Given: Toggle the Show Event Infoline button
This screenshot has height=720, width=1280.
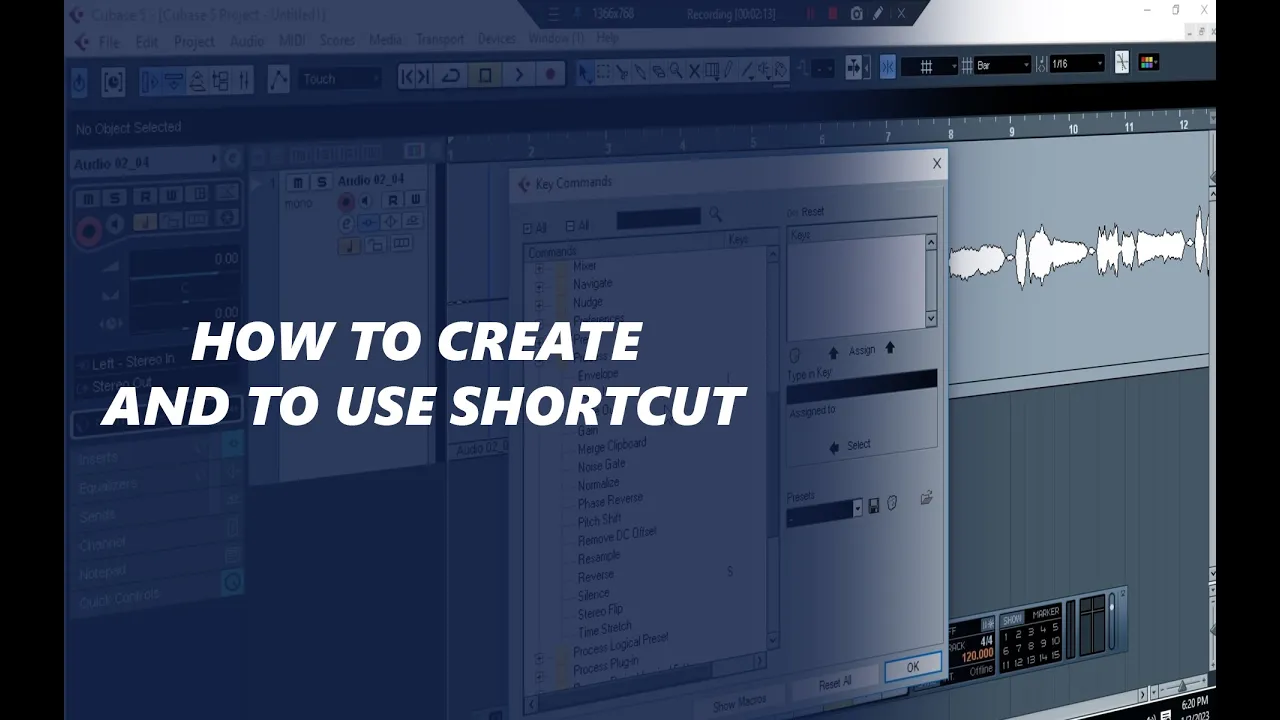Looking at the screenshot, I should coord(174,80).
